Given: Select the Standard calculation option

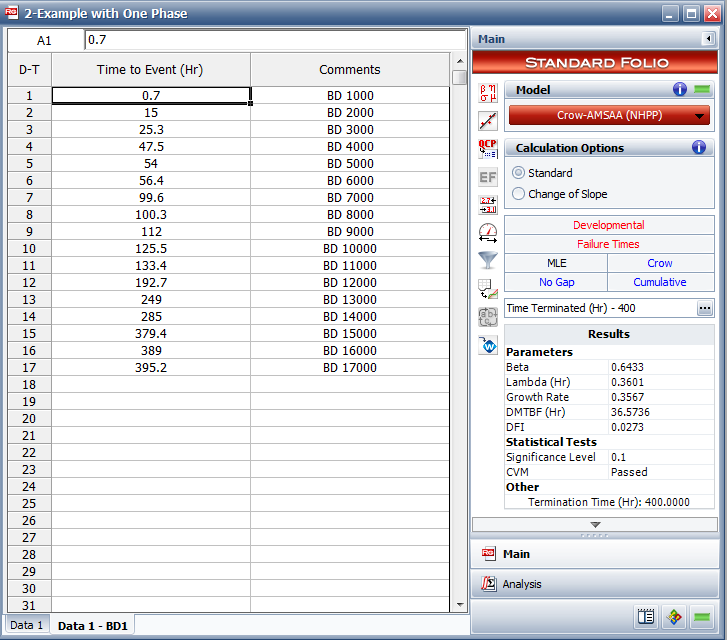Looking at the screenshot, I should (542, 173).
